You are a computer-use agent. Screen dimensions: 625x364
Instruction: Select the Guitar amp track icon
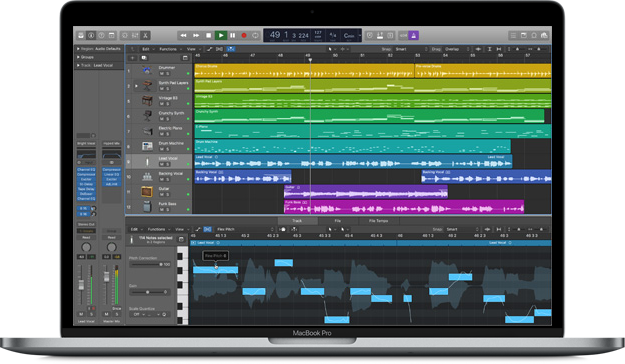click(147, 191)
